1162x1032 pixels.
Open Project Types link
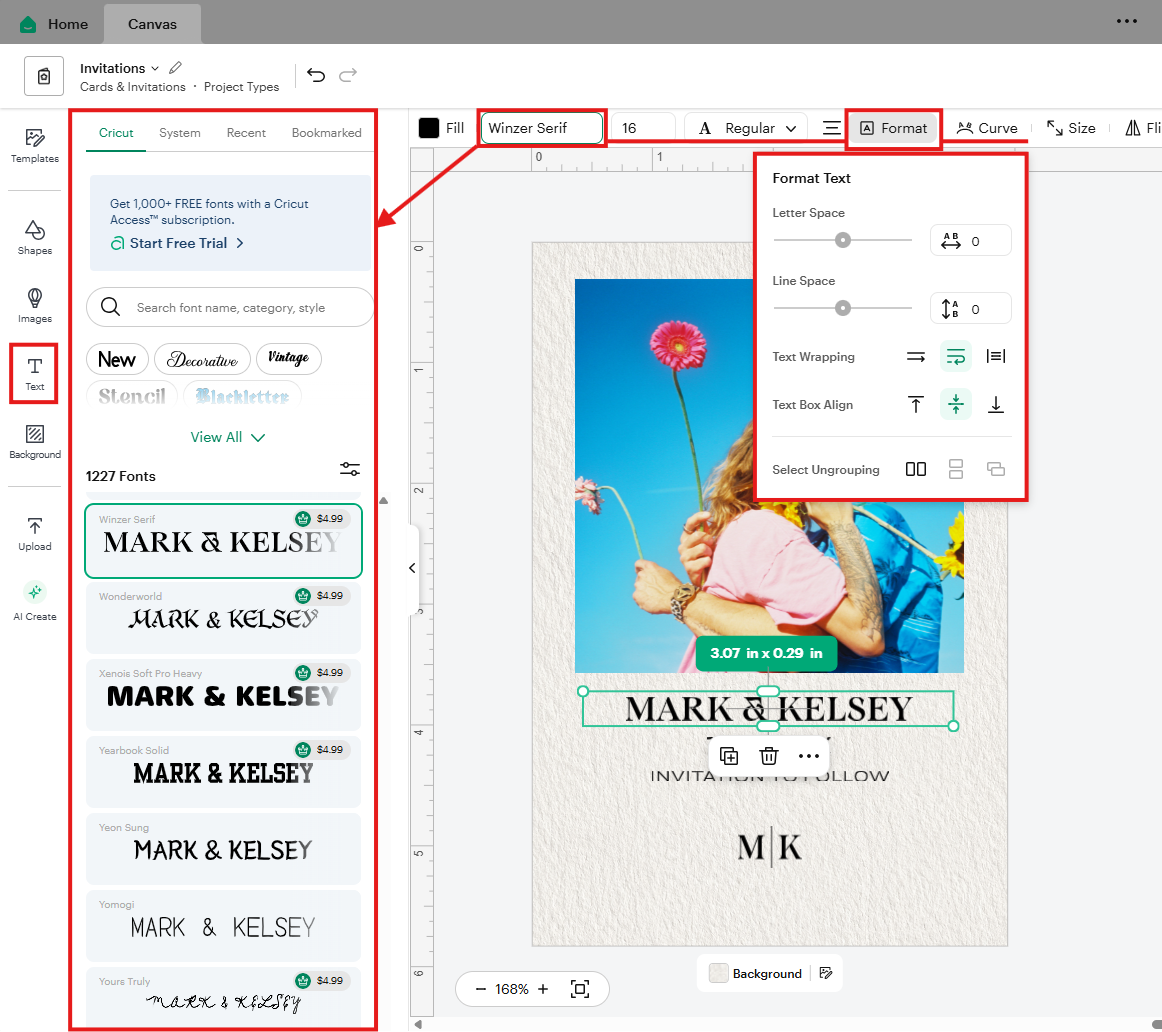[241, 87]
